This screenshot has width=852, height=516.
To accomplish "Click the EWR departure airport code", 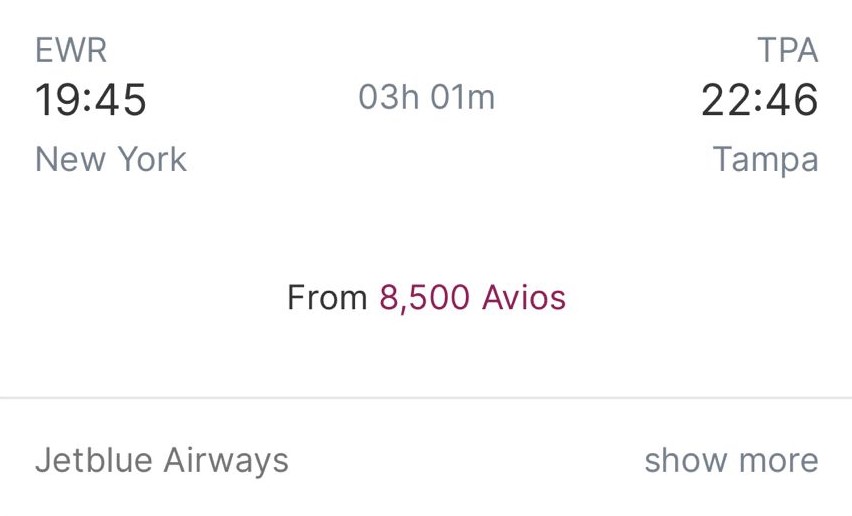I will click(x=71, y=50).
